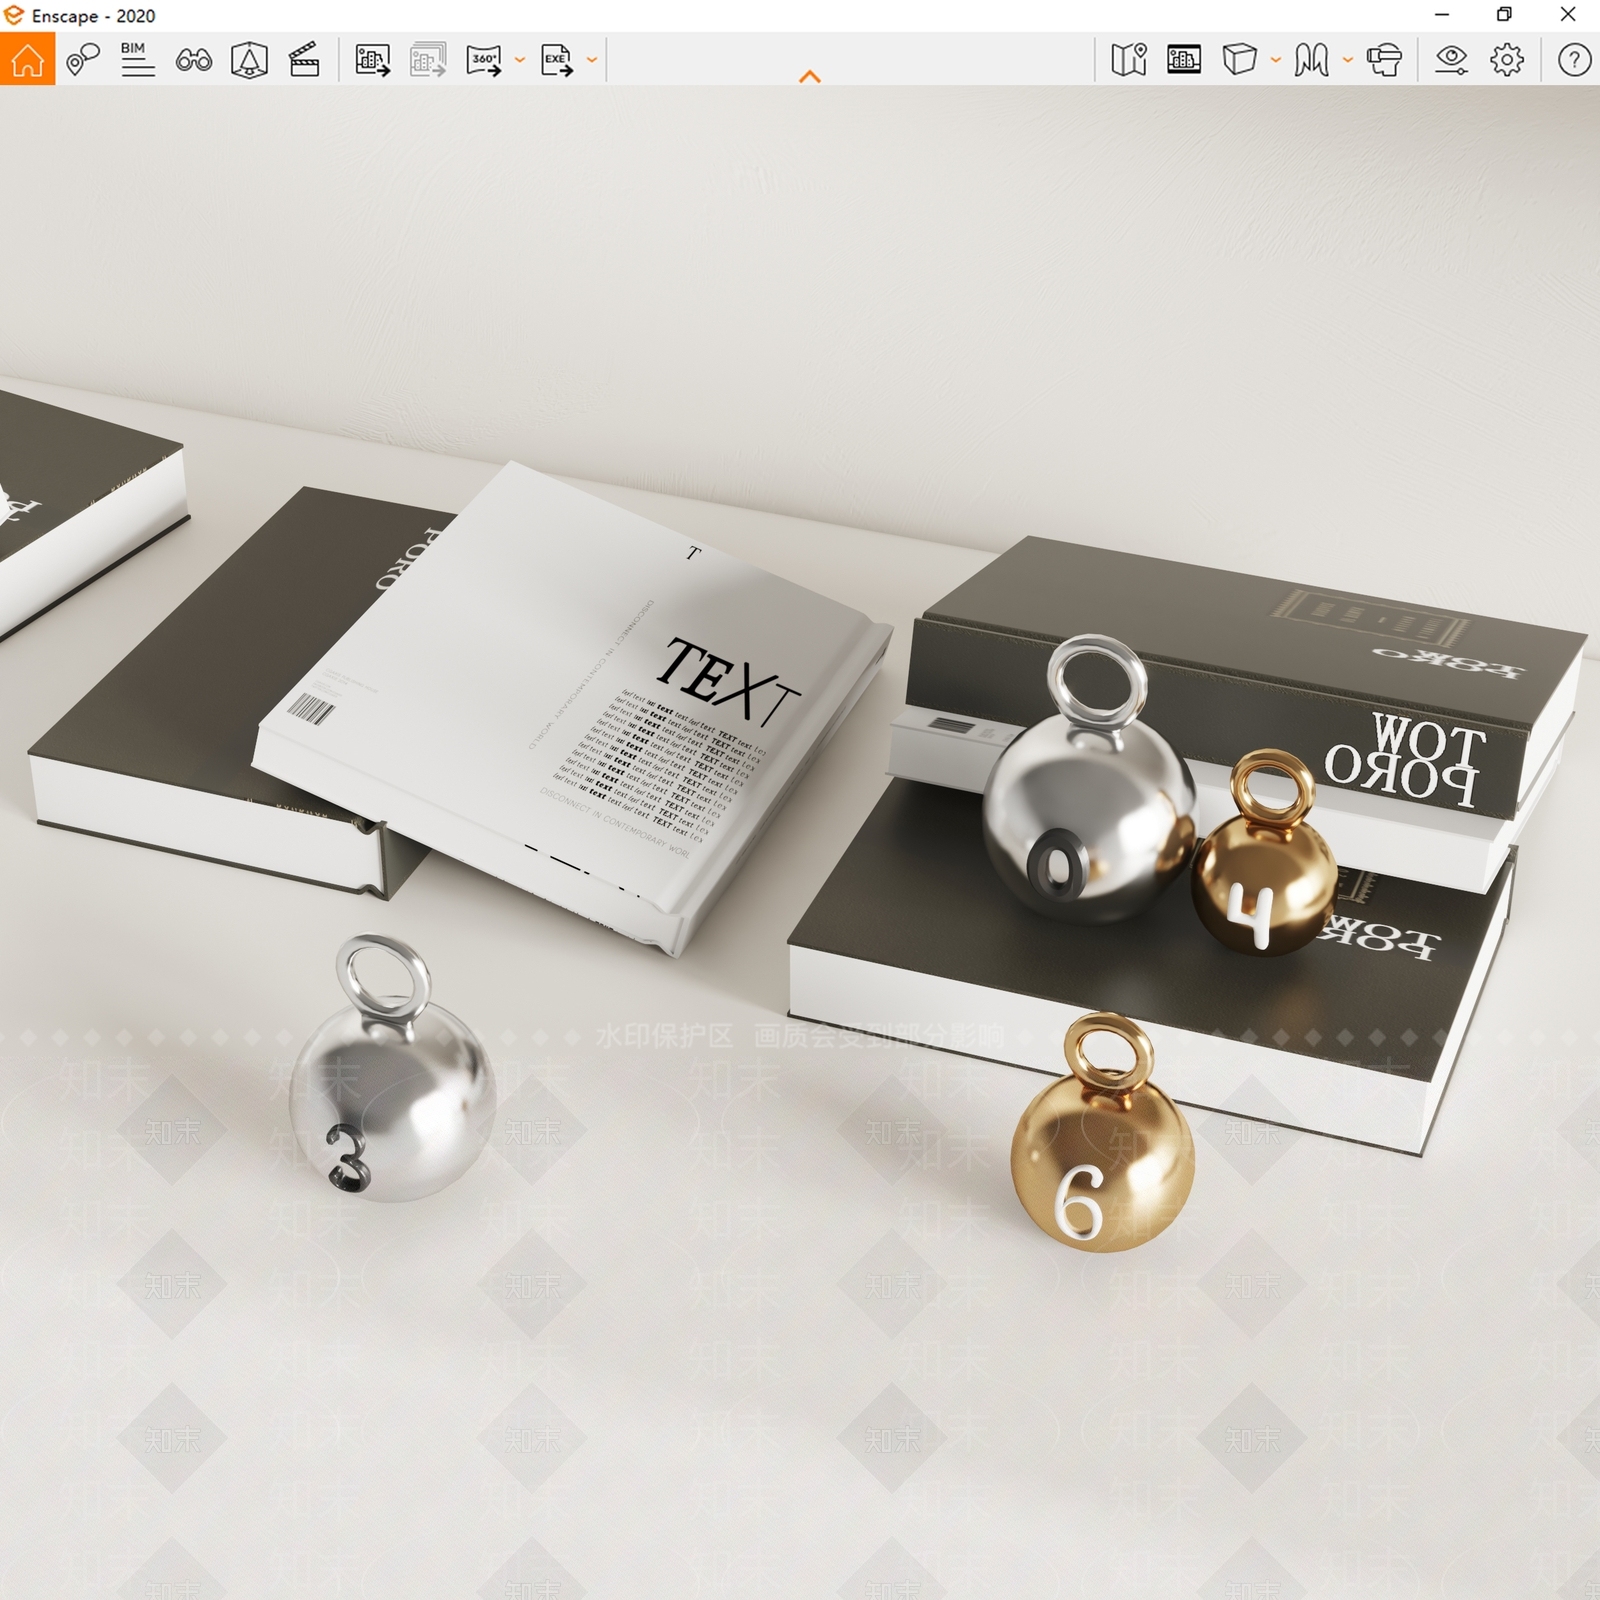Image resolution: width=1600 pixels, height=1600 pixels.
Task: Toggle the mini map icon
Action: click(x=1128, y=59)
